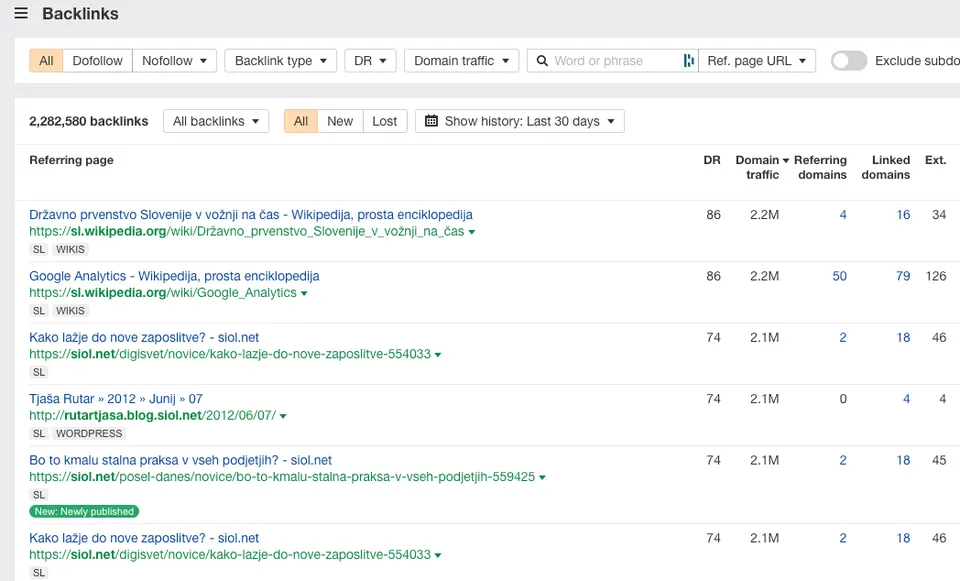Open Tjaša Rutar 2012 Junij 07 link
Viewport: 960px width, 581px height.
[116, 399]
